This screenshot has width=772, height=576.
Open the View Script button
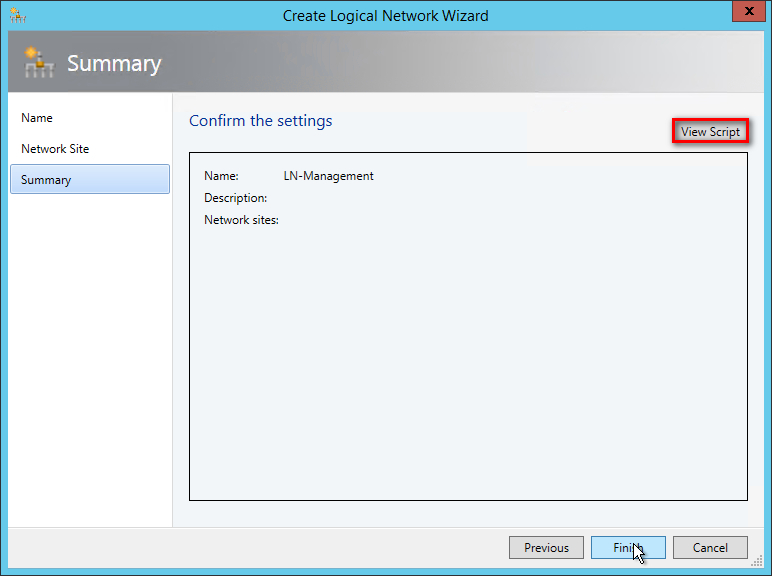pos(710,132)
